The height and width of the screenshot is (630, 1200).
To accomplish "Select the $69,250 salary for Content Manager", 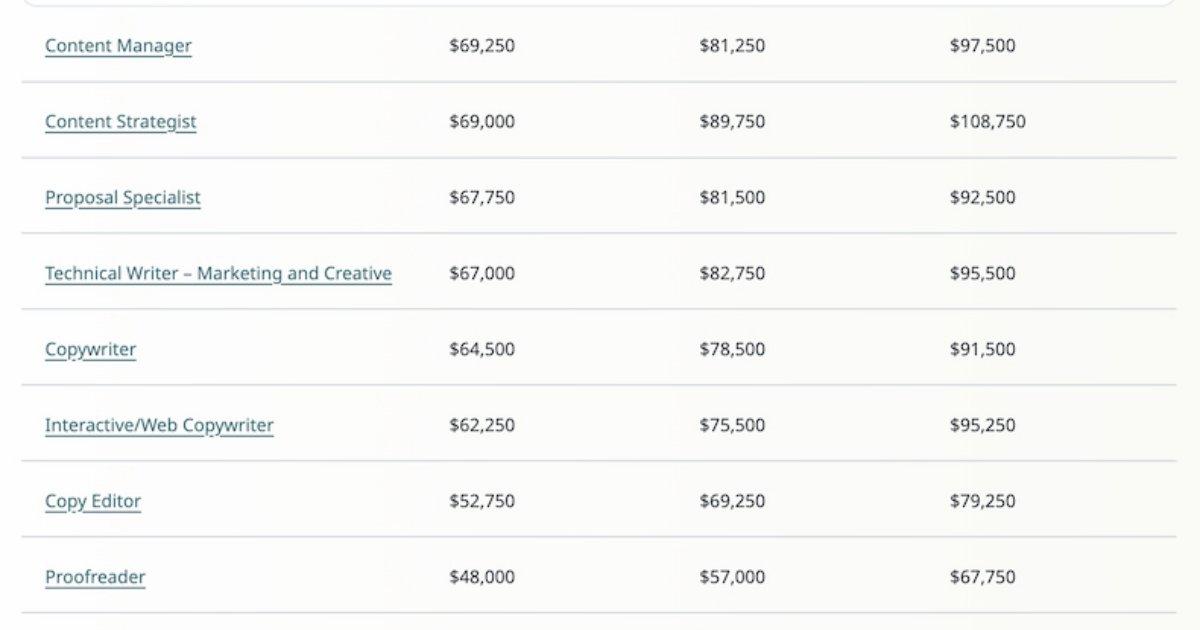I will (x=482, y=46).
